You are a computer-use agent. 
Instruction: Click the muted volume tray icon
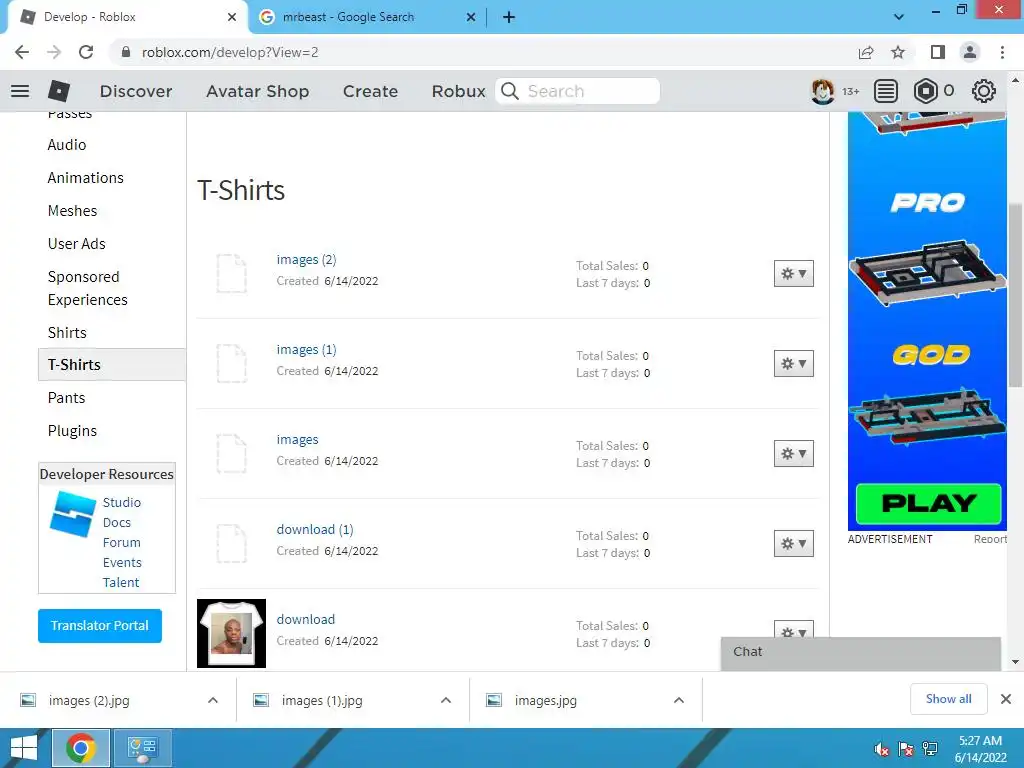[x=882, y=749]
